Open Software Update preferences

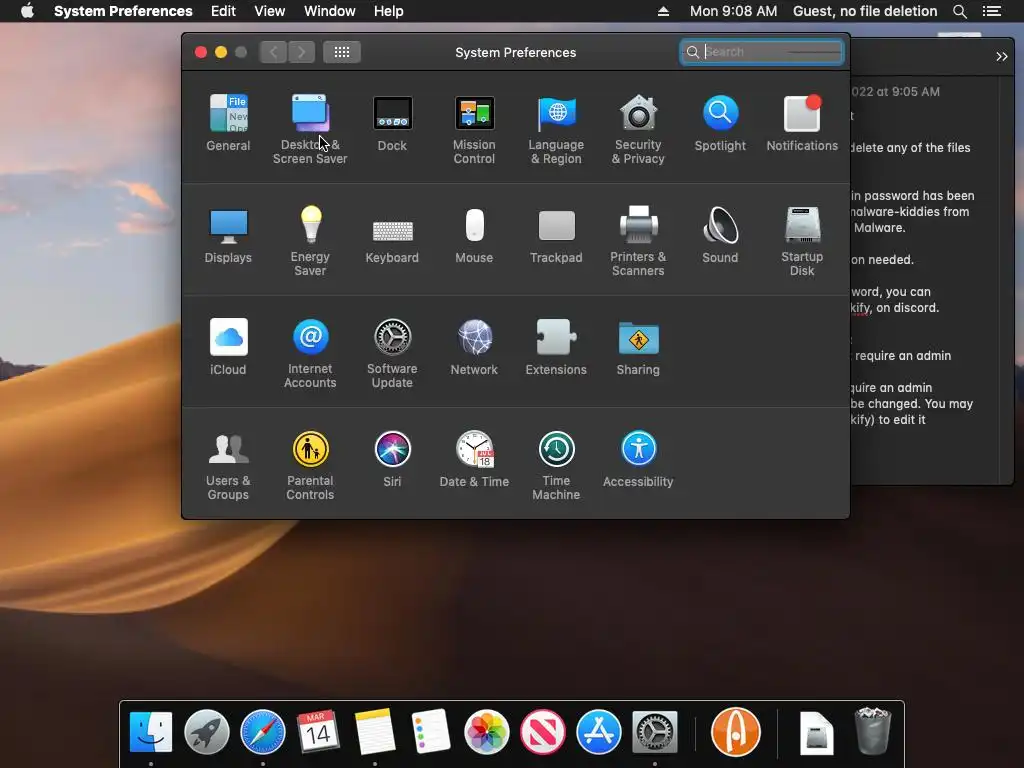(x=392, y=353)
